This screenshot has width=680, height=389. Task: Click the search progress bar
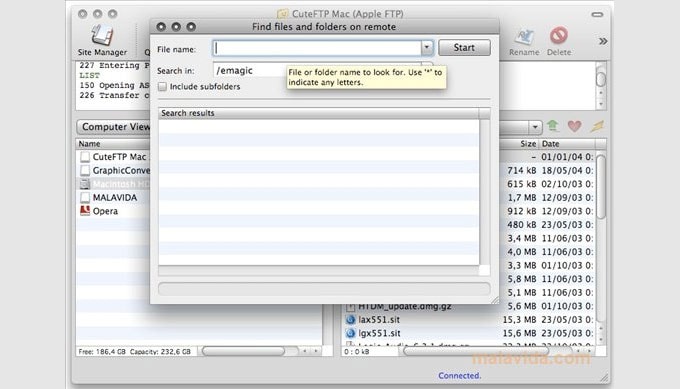[x=324, y=289]
